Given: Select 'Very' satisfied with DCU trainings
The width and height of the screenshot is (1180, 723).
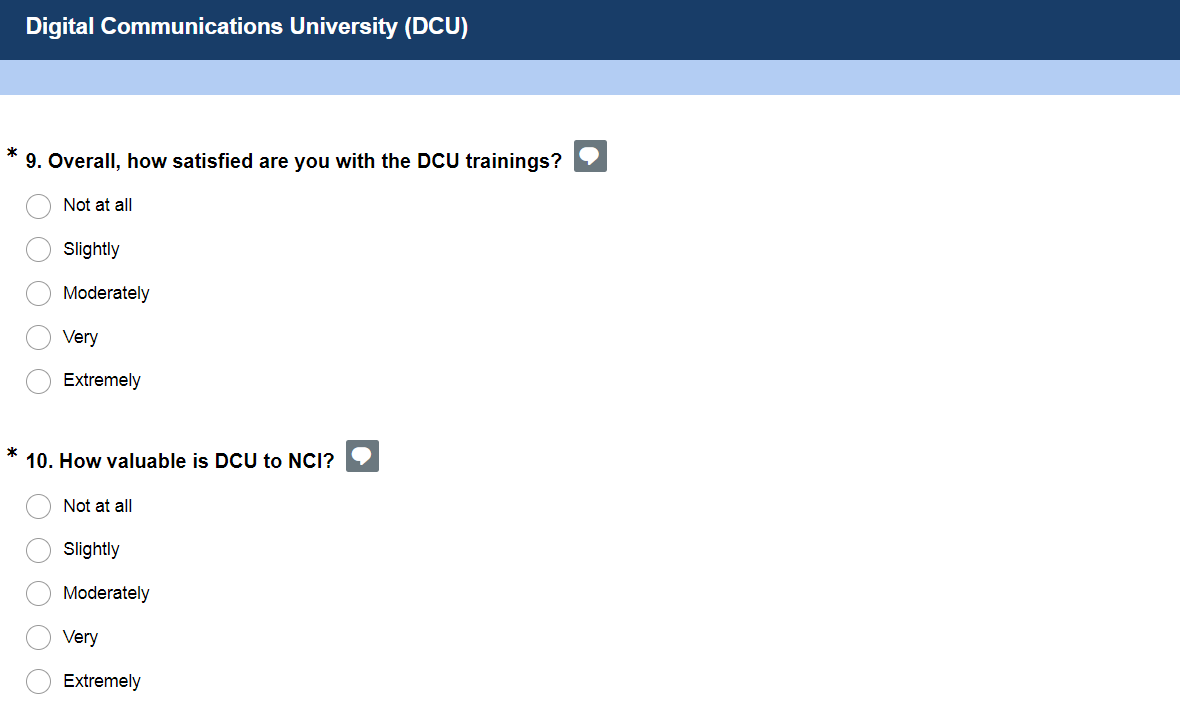Looking at the screenshot, I should click(x=38, y=337).
